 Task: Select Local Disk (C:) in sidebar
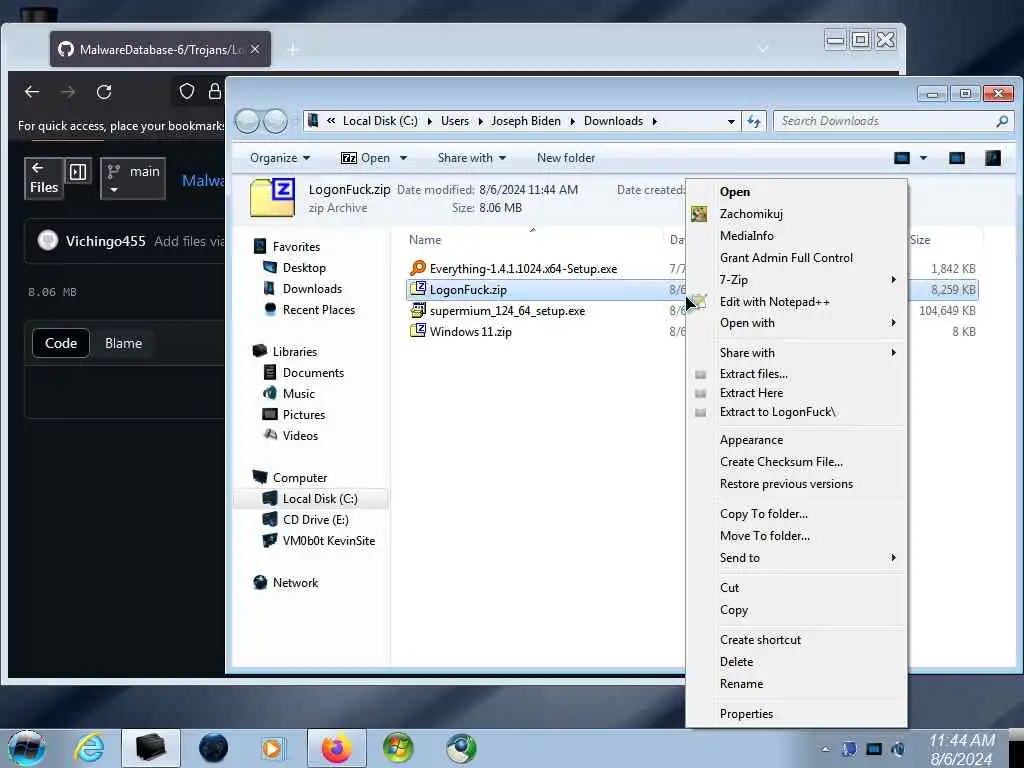tap(320, 499)
